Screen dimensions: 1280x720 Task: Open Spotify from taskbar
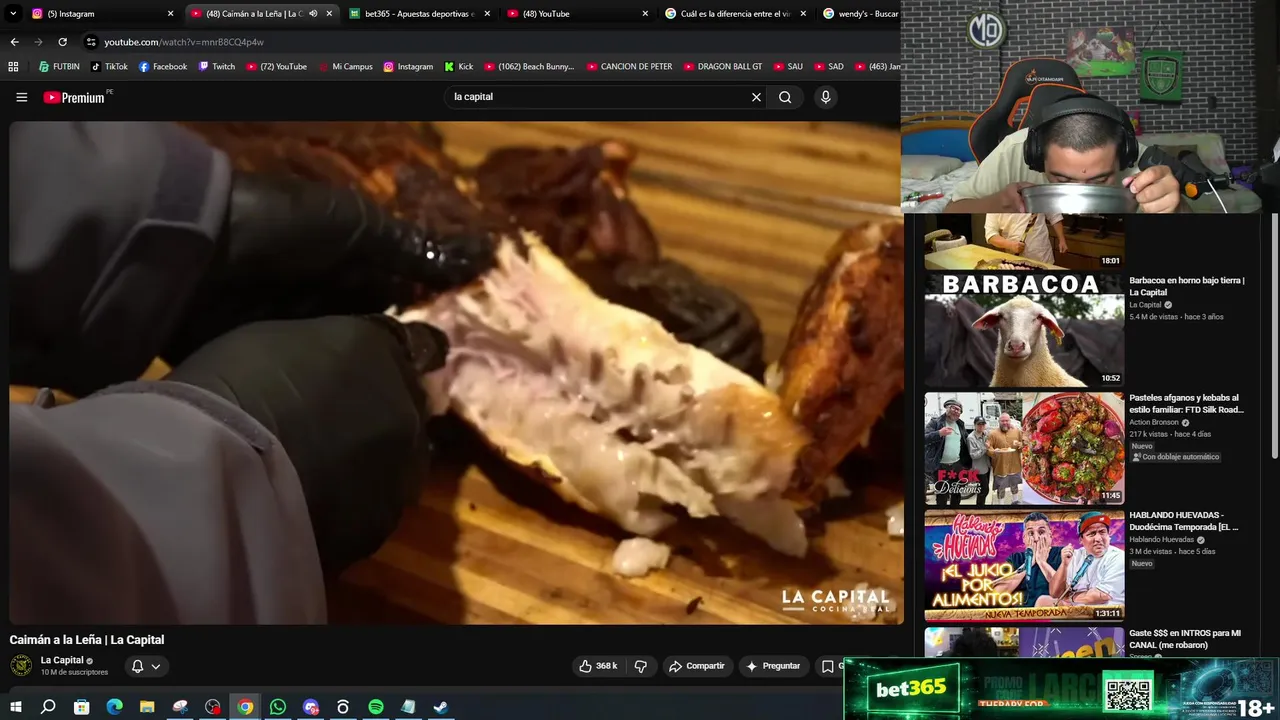pyautogui.click(x=376, y=707)
